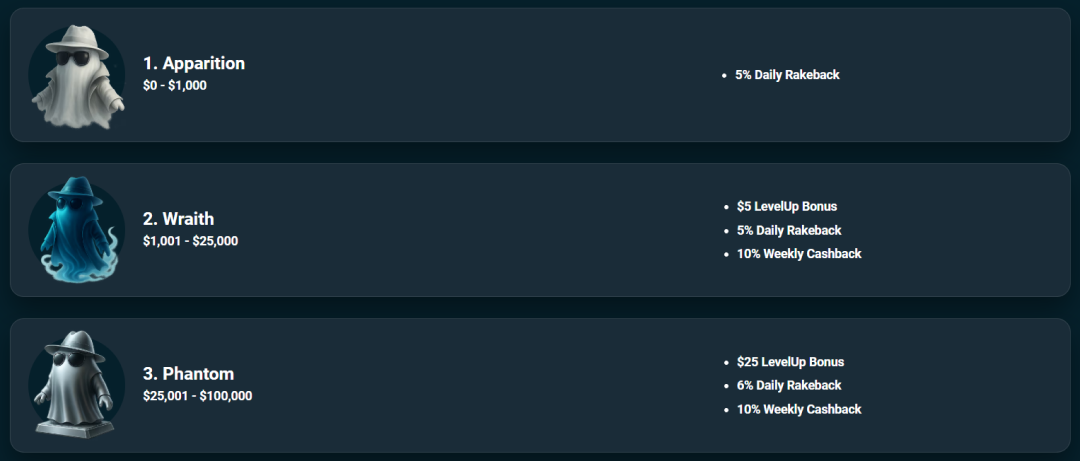
Task: Click the $5 LevelUp Bonus item
Action: tap(786, 207)
